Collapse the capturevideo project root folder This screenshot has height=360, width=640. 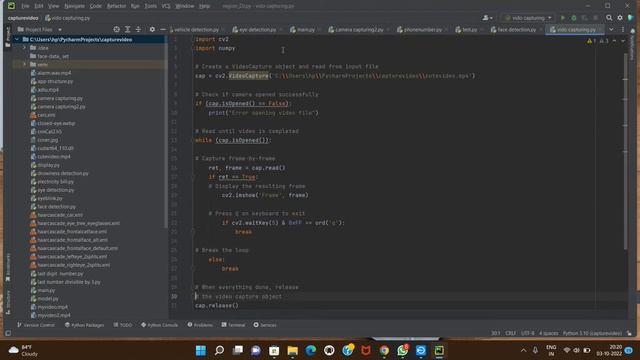click(x=17, y=40)
